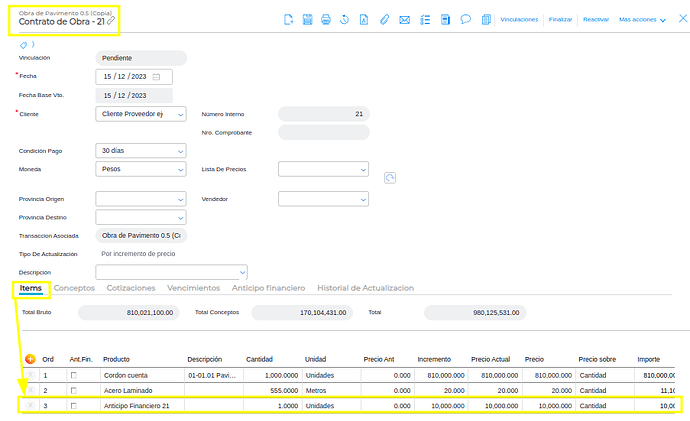Open the Historial de Actualizacion tab
Viewport: 690px width, 421px height.
(365, 288)
